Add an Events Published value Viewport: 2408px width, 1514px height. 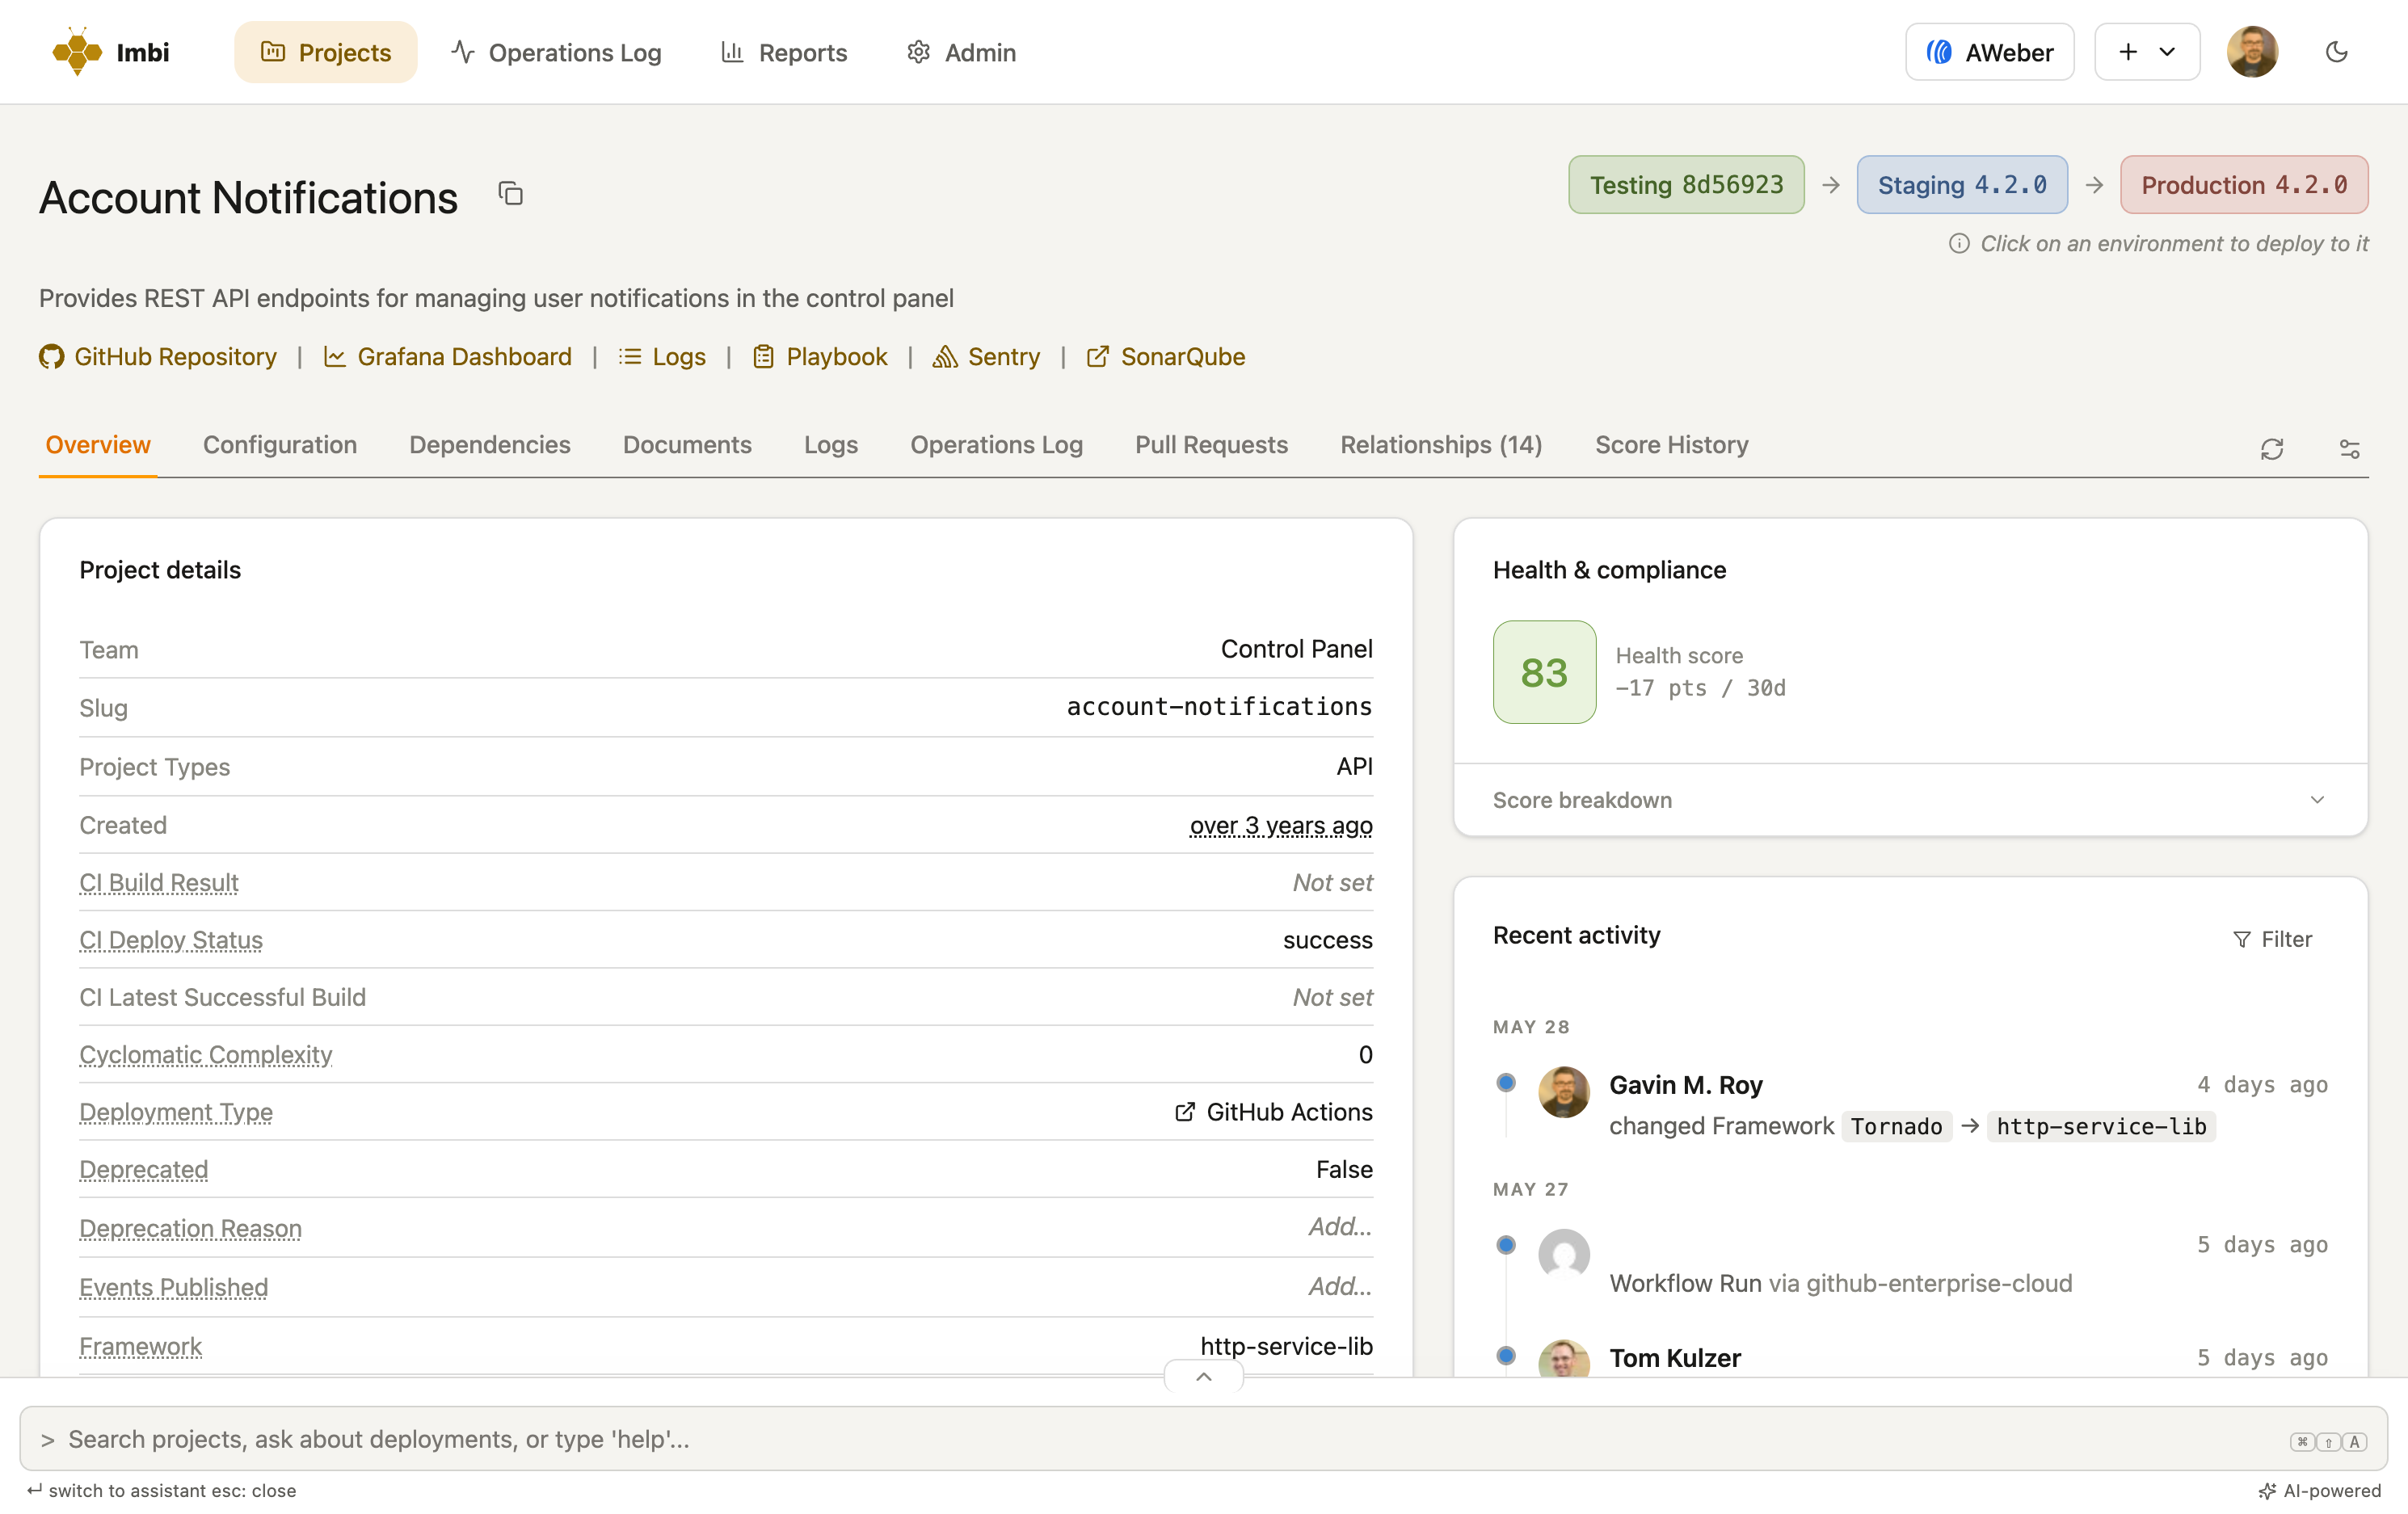pos(1340,1286)
